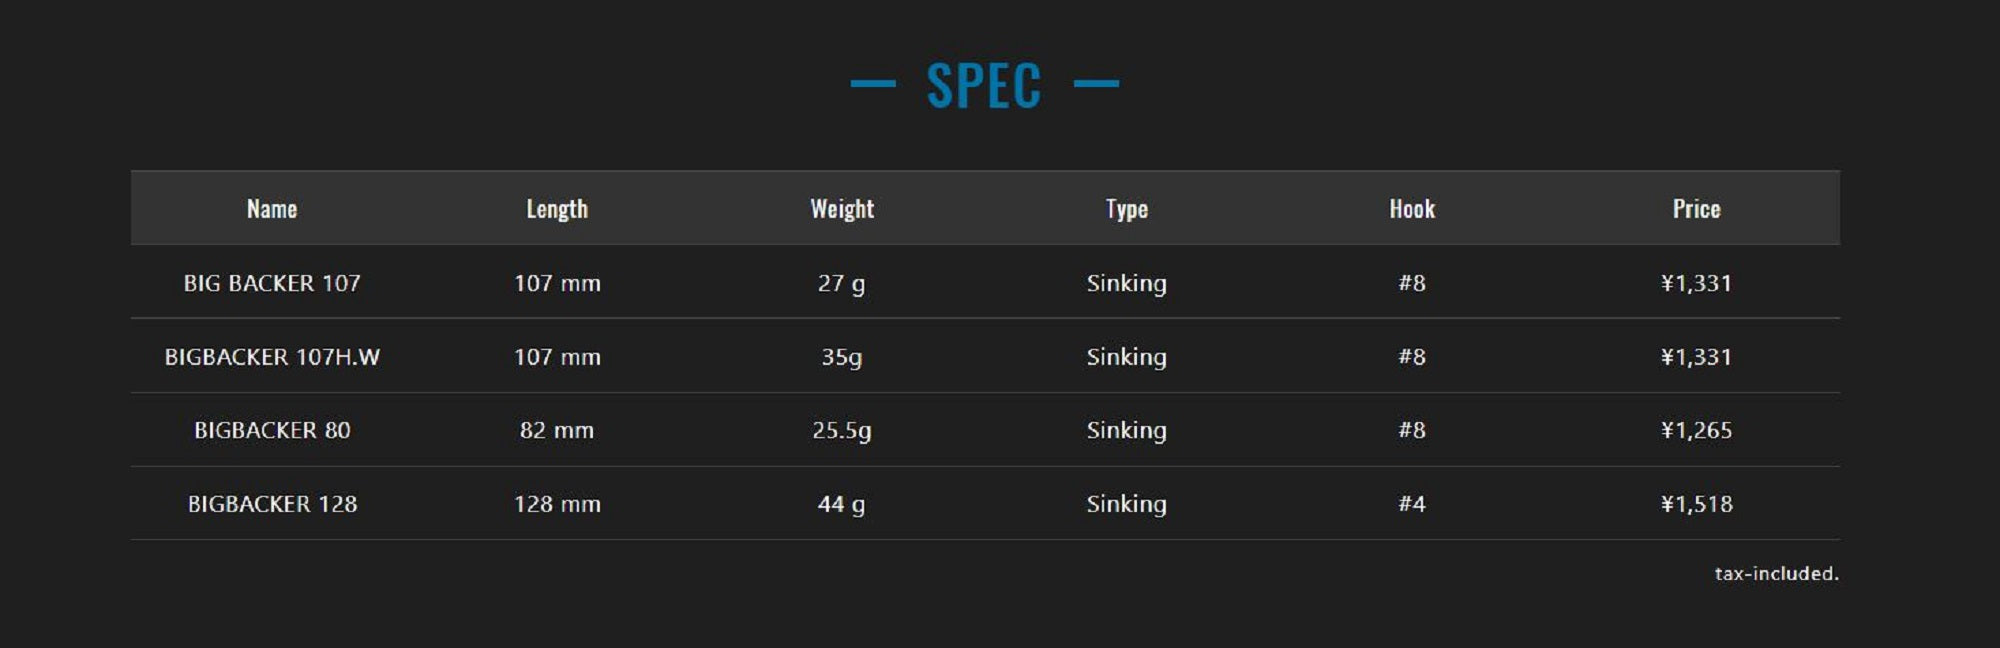
Task: Click the Hook column header
Action: [x=1412, y=209]
